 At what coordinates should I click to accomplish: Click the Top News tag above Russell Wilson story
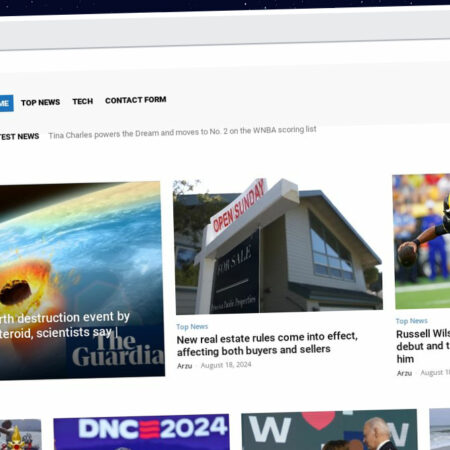pos(412,321)
